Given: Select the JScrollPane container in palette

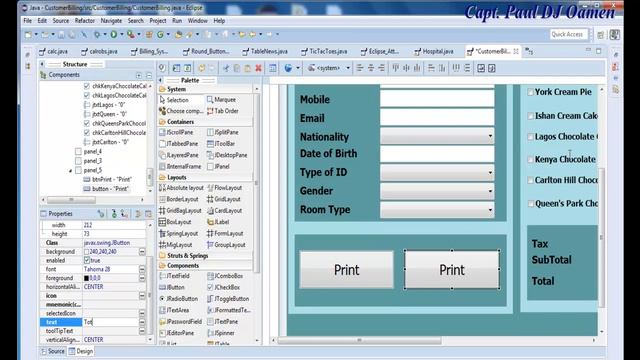Looking at the screenshot, I should pyautogui.click(x=176, y=132).
